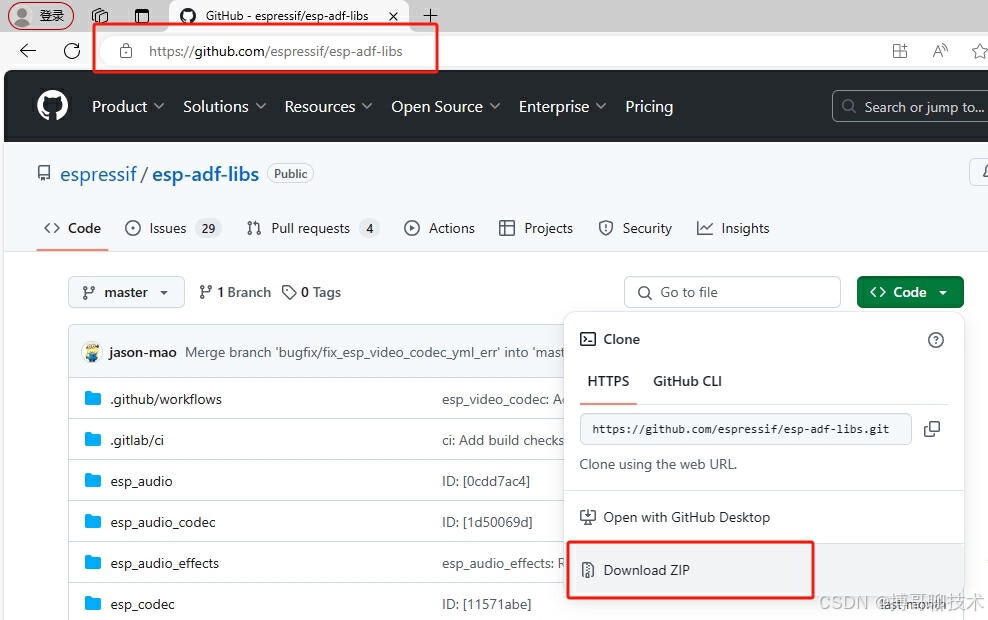
Task: Open the .gitlab/ci folder
Action: tap(137, 440)
